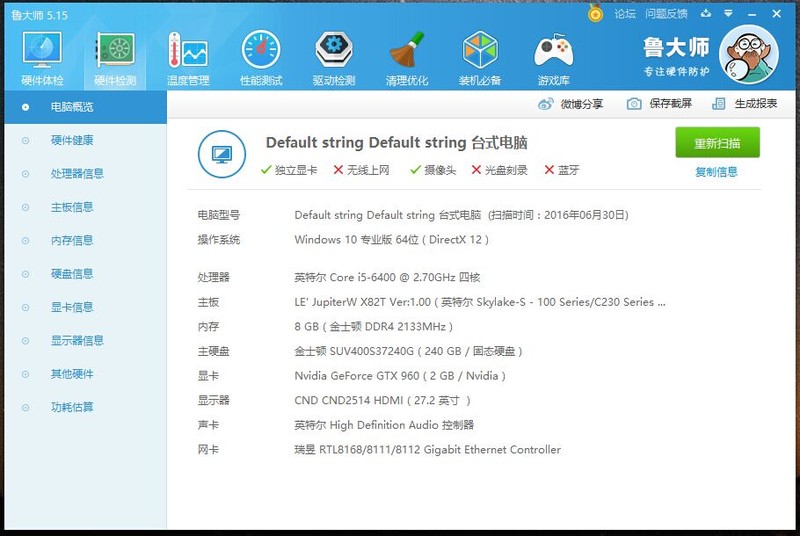800x536 pixels.
Task: Open 清理优化 cleanup broom icon
Action: point(407,58)
